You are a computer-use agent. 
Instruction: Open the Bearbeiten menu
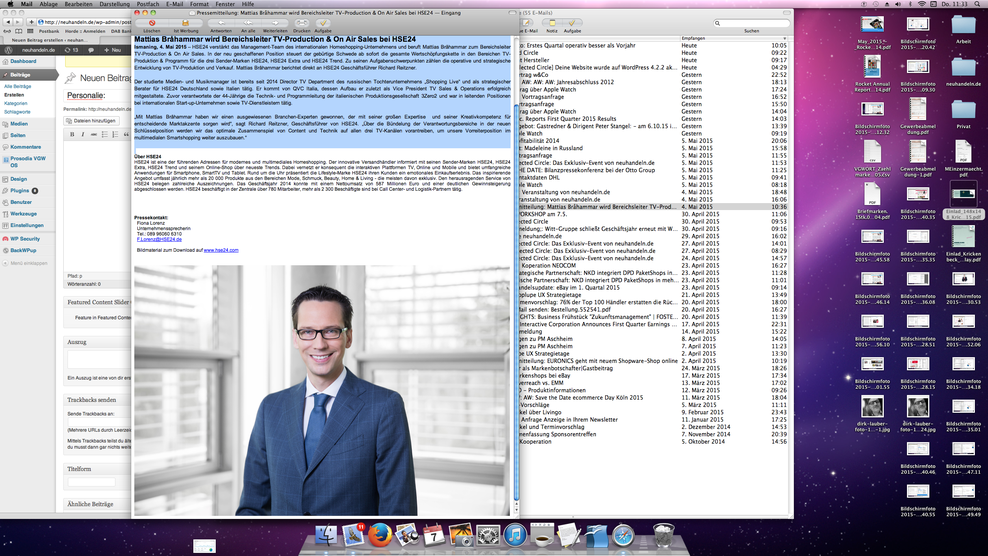click(78, 4)
